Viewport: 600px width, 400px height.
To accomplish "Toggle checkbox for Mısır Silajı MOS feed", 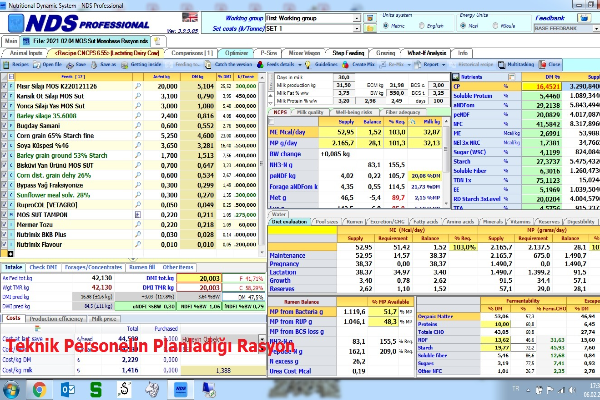I will [5, 85].
